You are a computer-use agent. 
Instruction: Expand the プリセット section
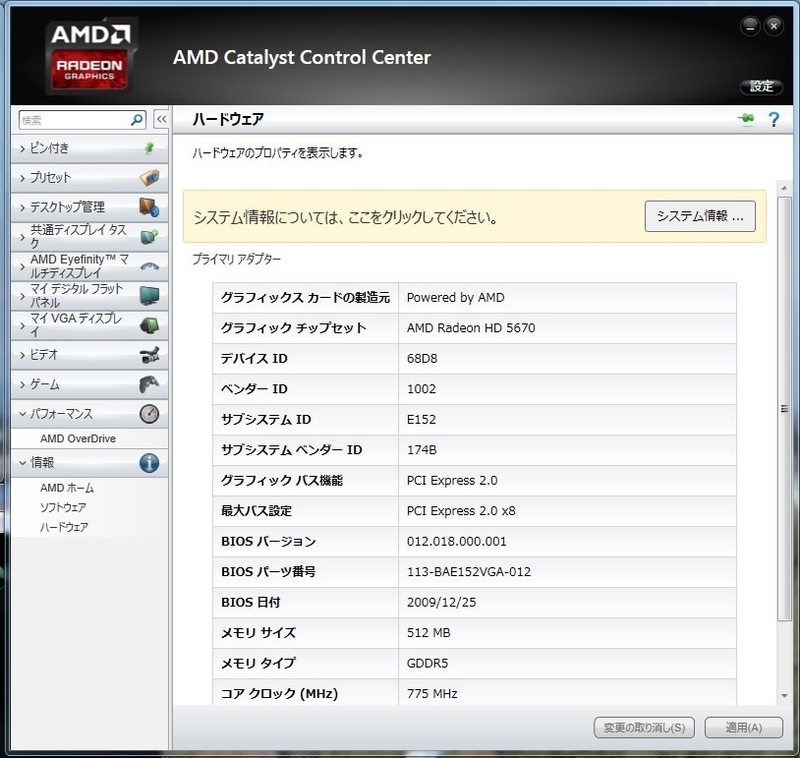[x=89, y=178]
